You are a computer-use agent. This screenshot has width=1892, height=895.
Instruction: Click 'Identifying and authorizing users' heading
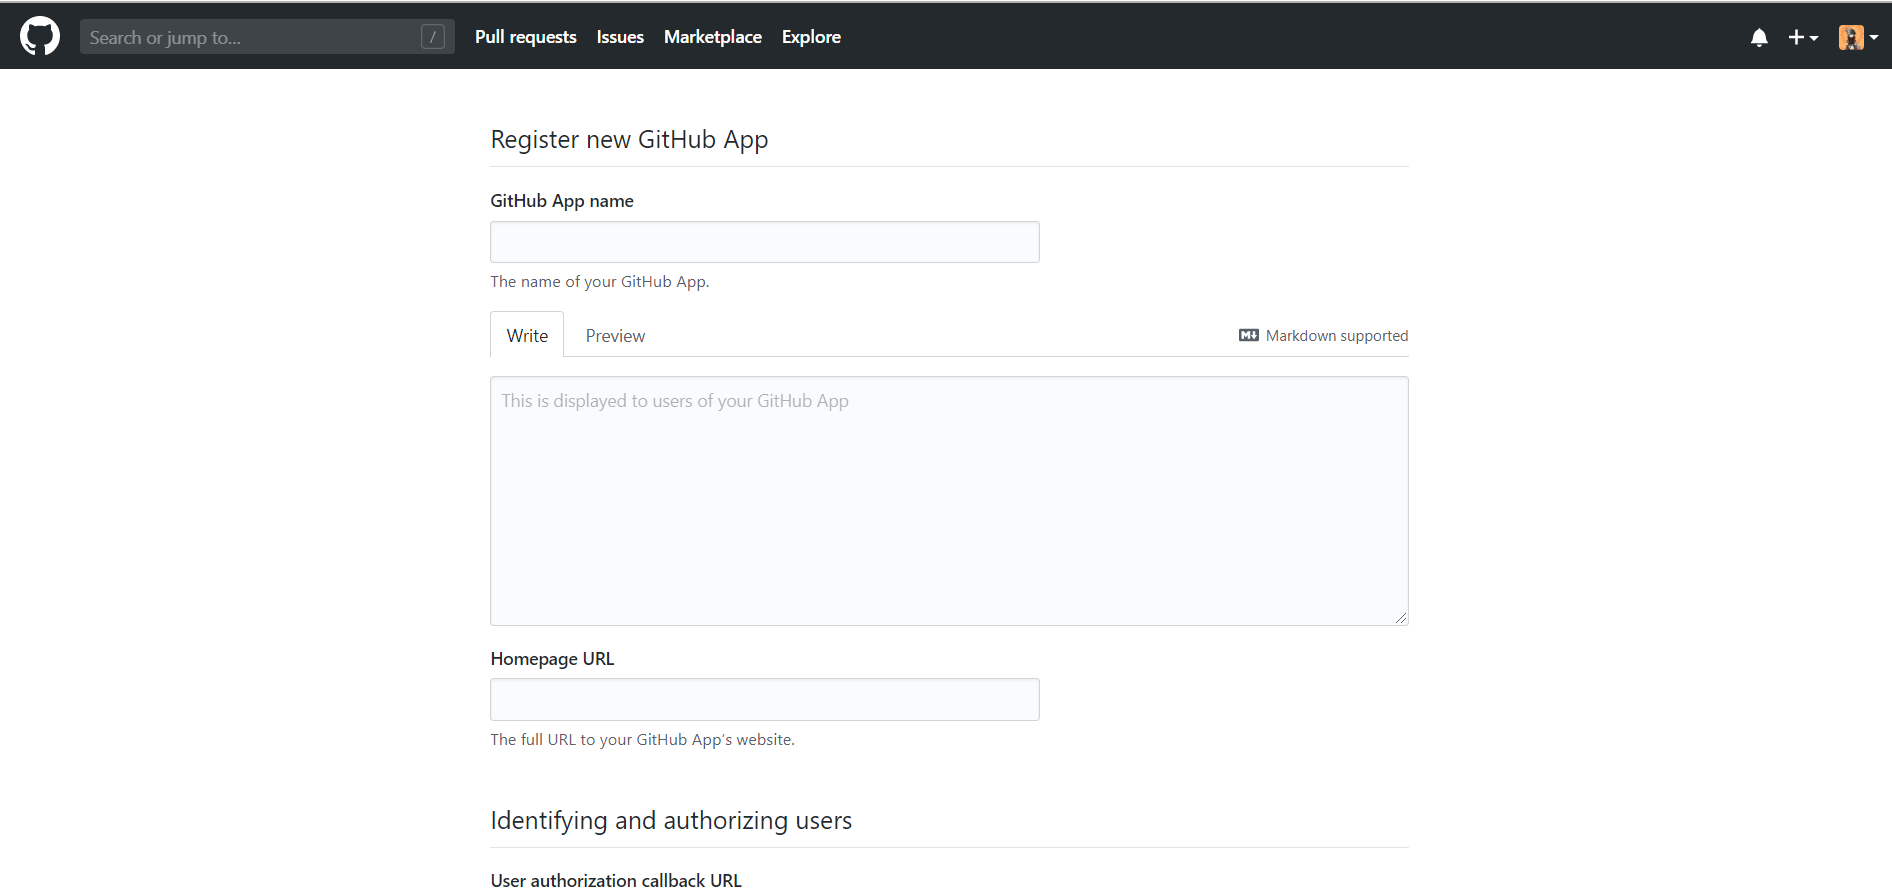[x=671, y=820]
